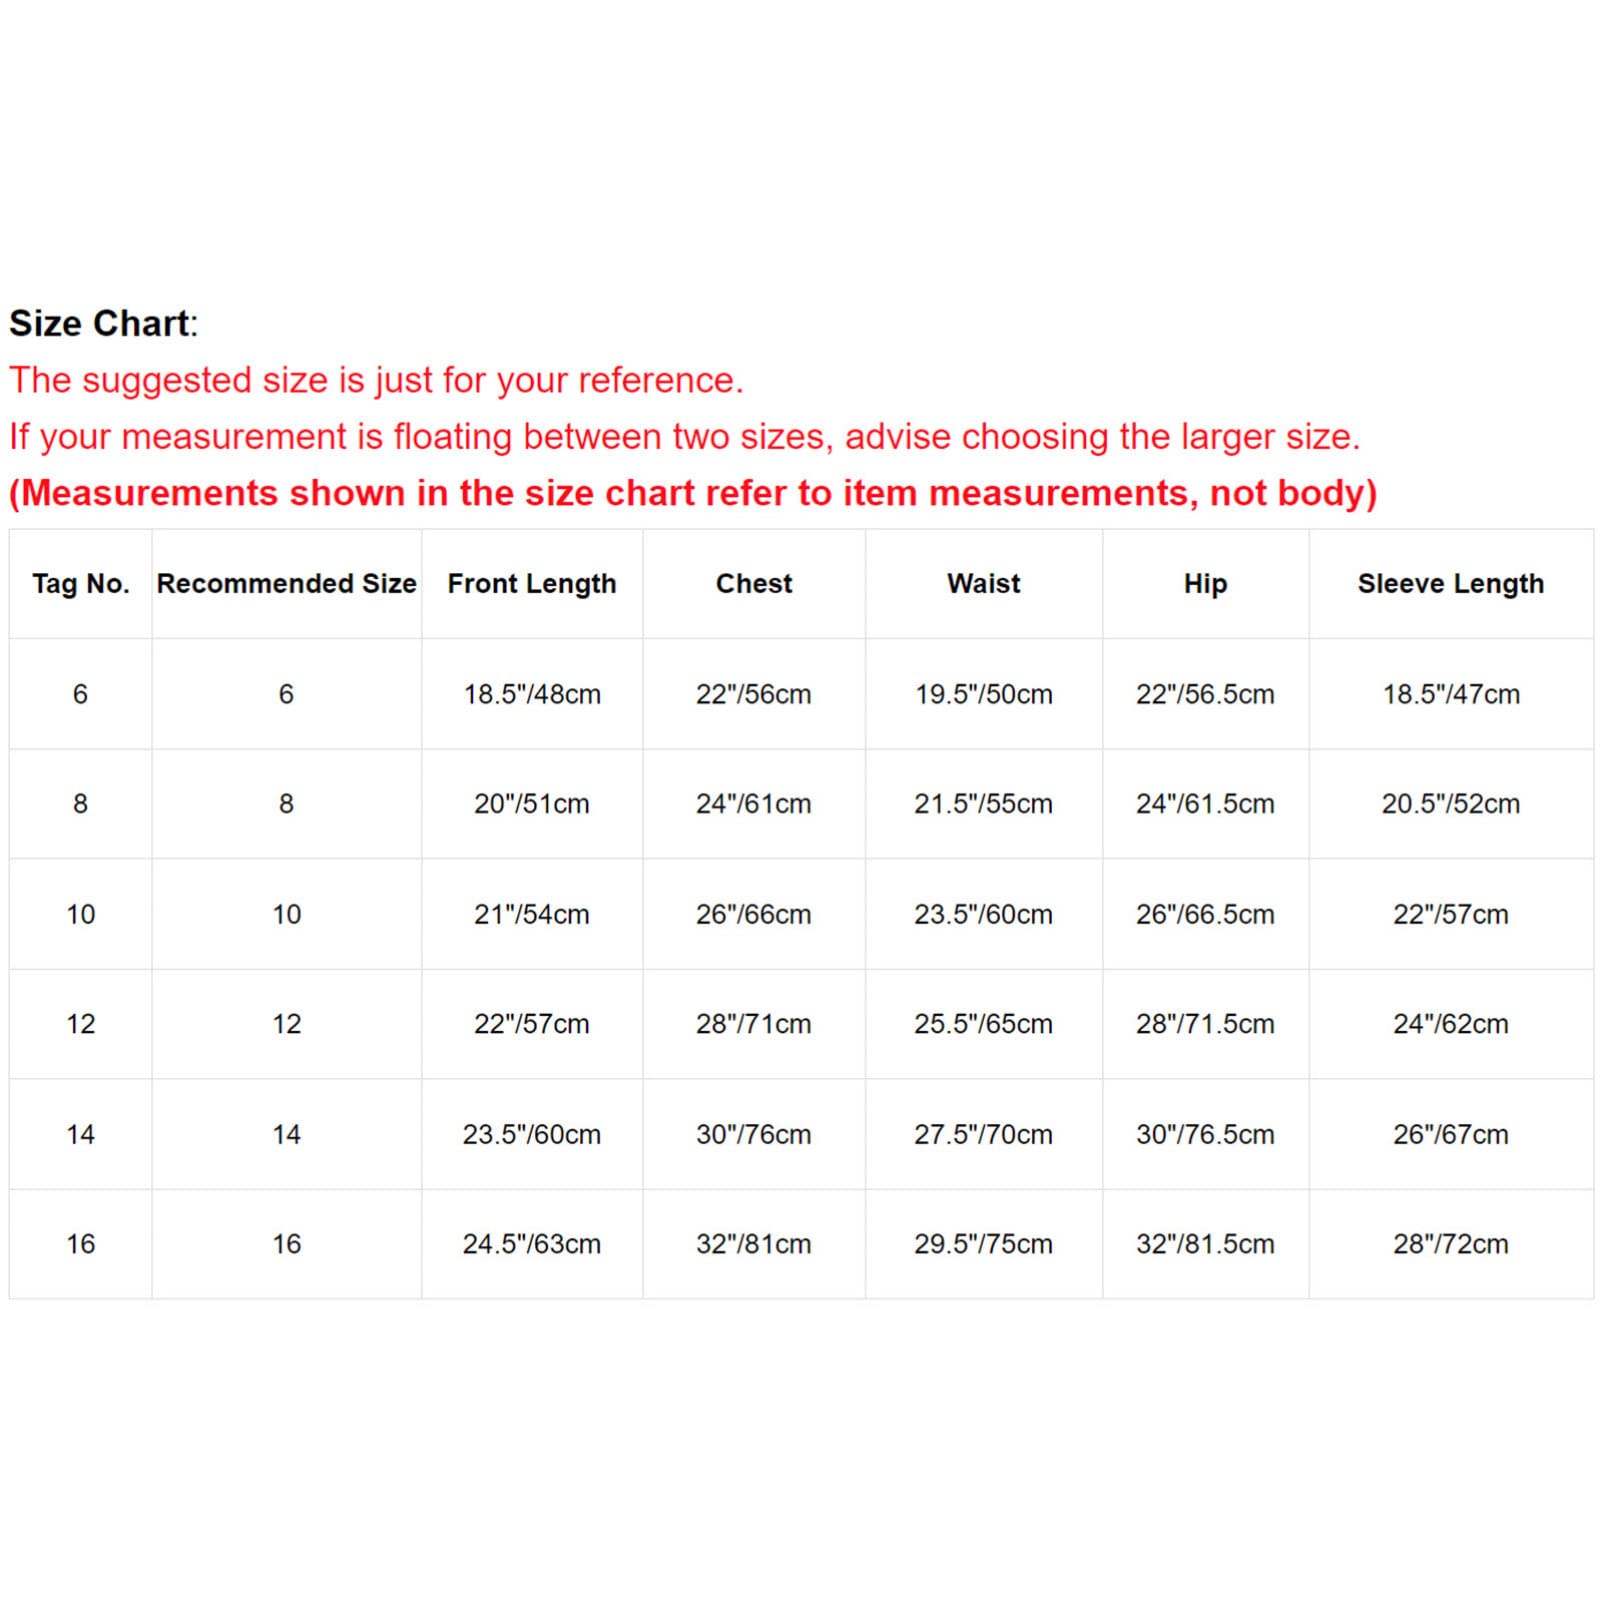Select the 28"/71.5cm hip cell

tap(1205, 1024)
